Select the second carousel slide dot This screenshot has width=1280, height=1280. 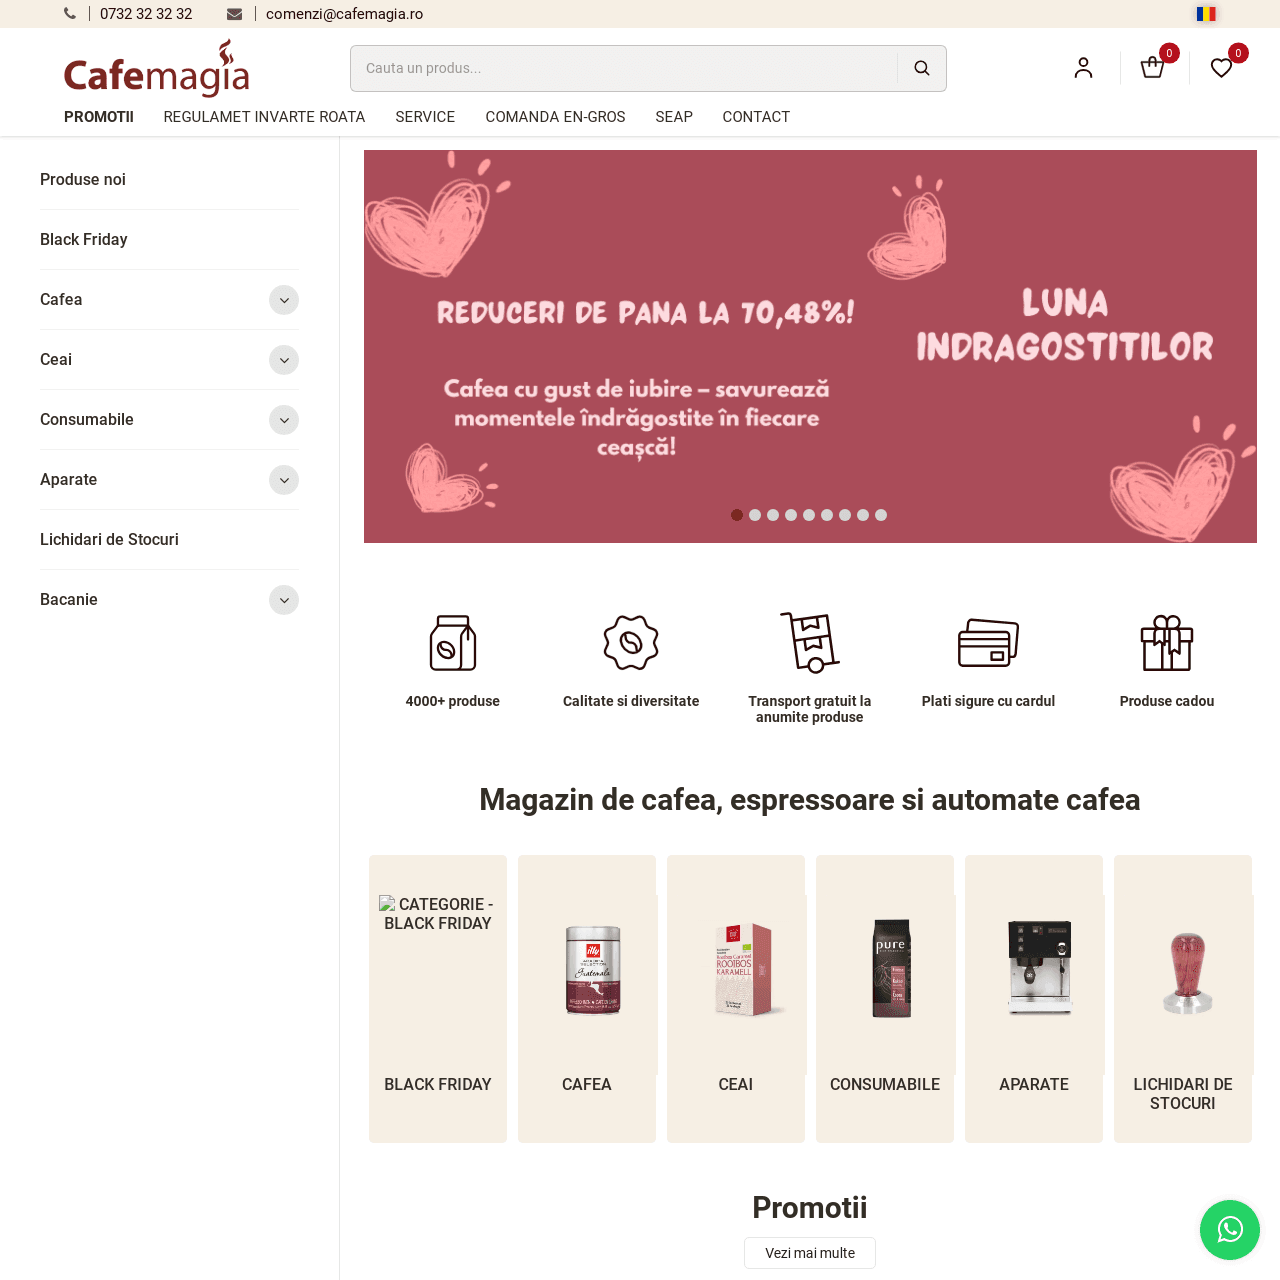(x=755, y=515)
